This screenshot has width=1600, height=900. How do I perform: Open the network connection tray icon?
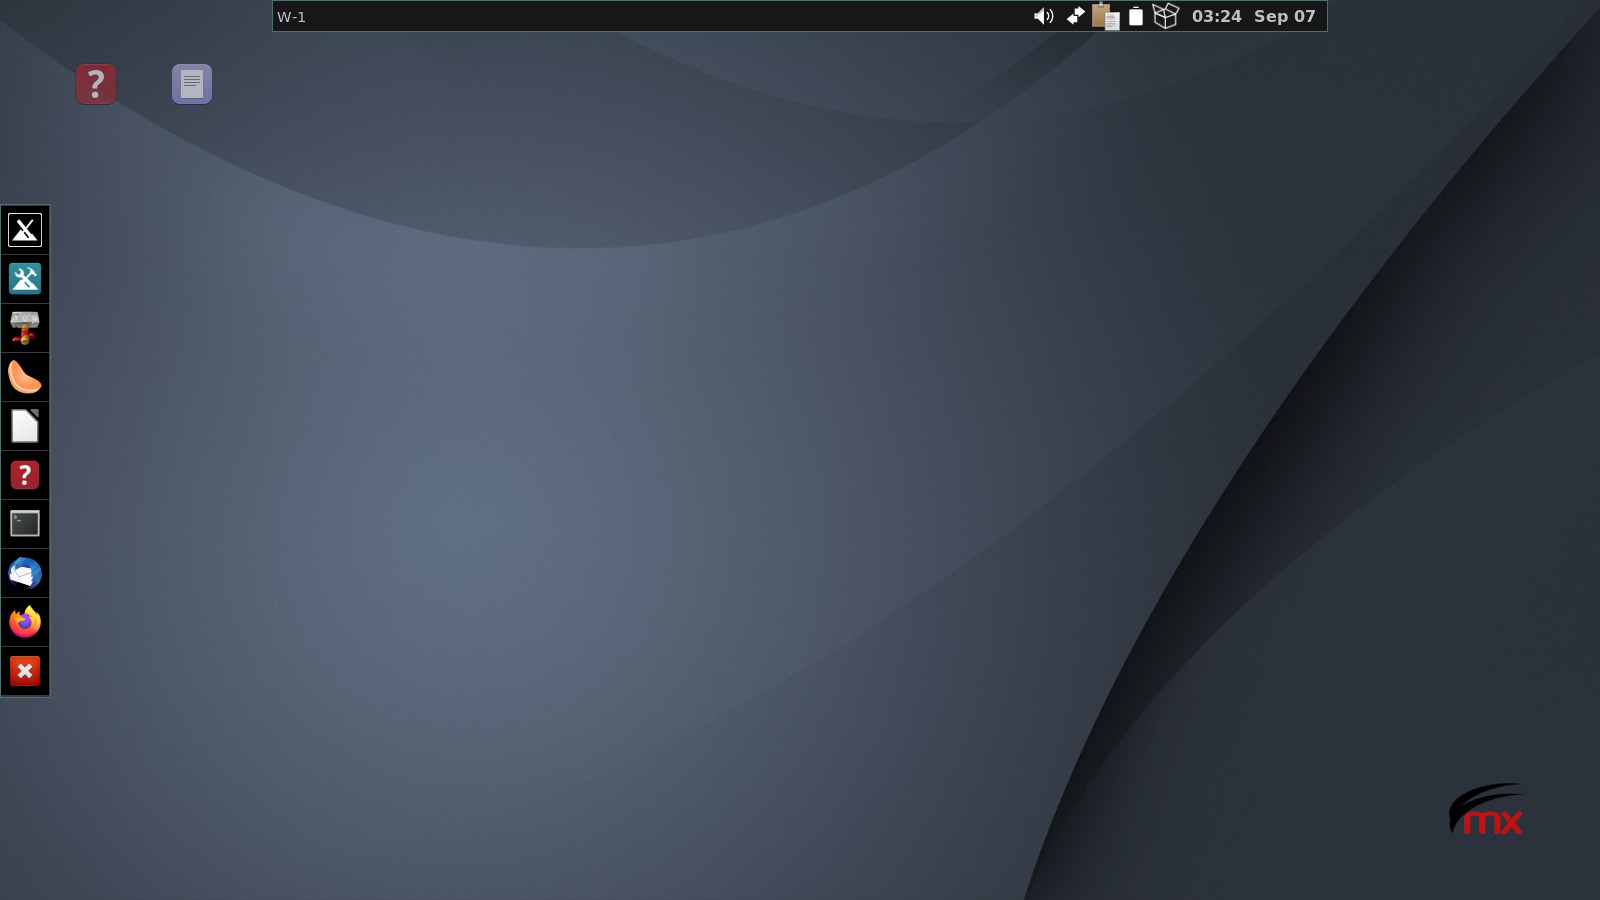pyautogui.click(x=1075, y=16)
